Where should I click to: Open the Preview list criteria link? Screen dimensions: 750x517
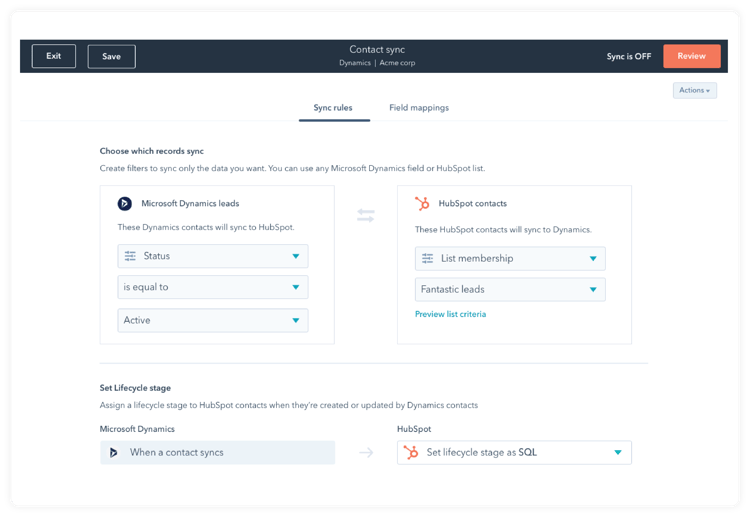pyautogui.click(x=450, y=314)
